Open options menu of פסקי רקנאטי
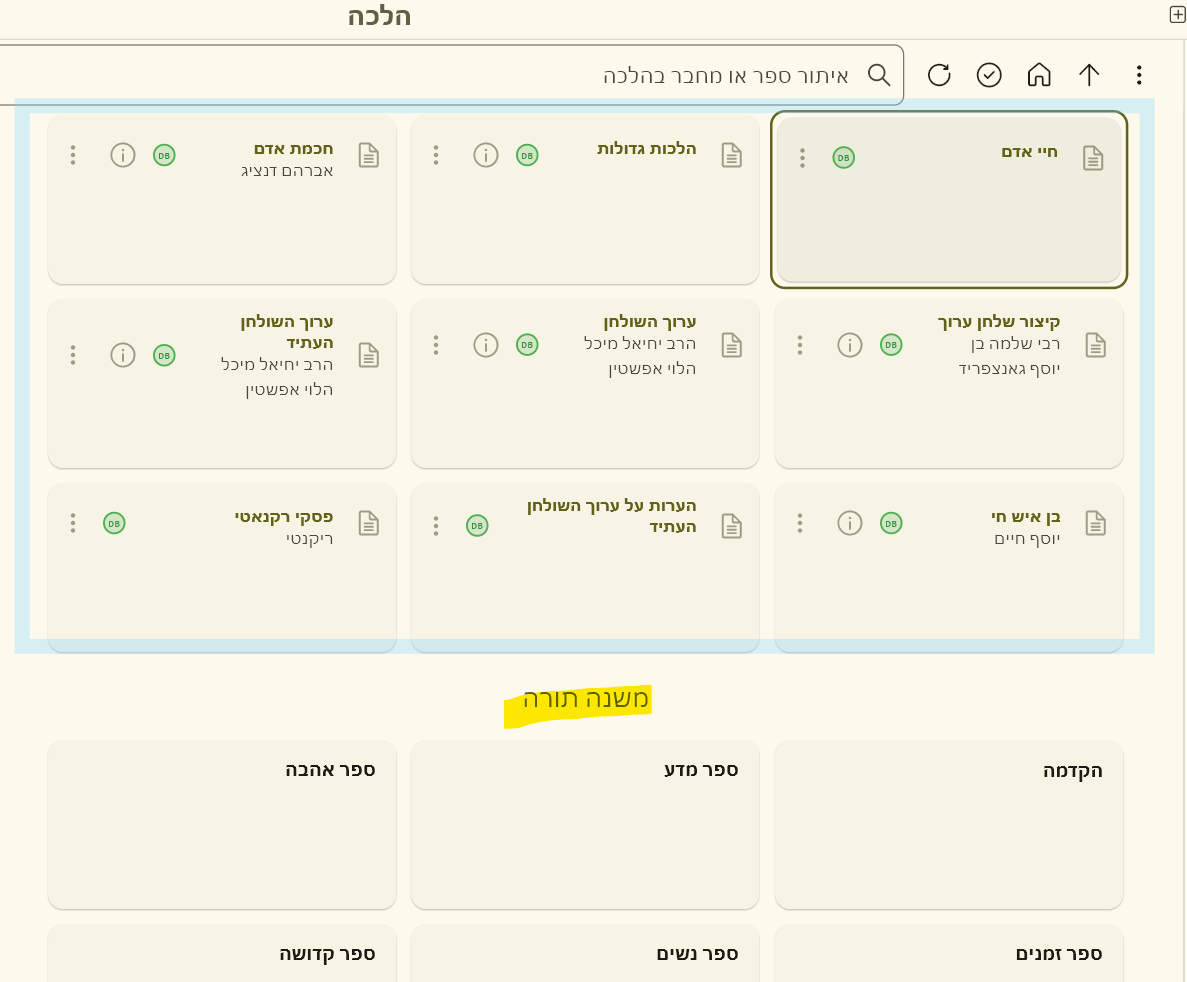The image size is (1187, 982). 73,523
